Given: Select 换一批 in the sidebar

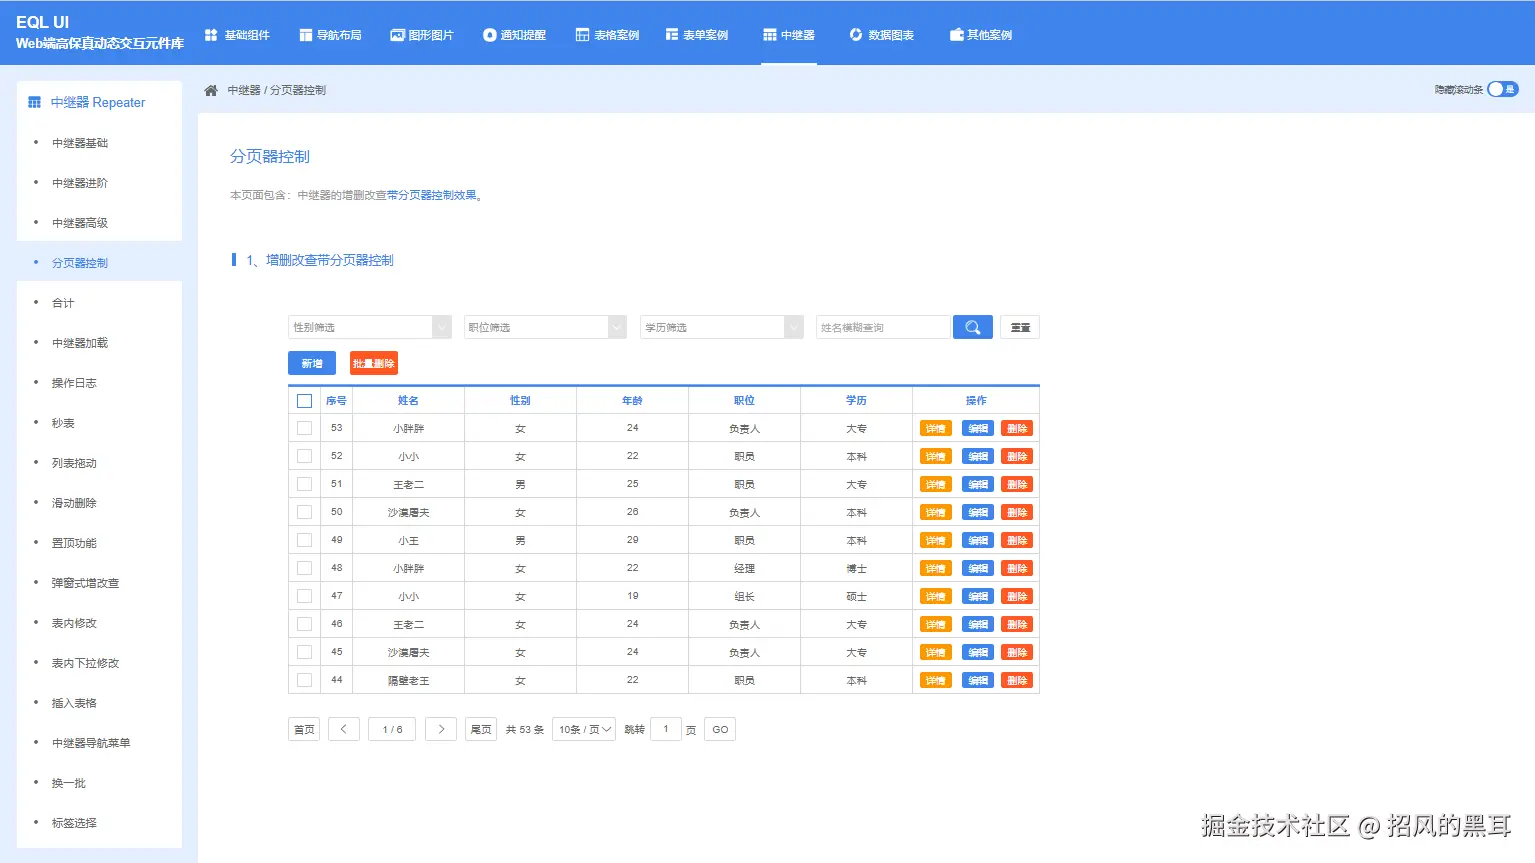Looking at the screenshot, I should coord(99,783).
